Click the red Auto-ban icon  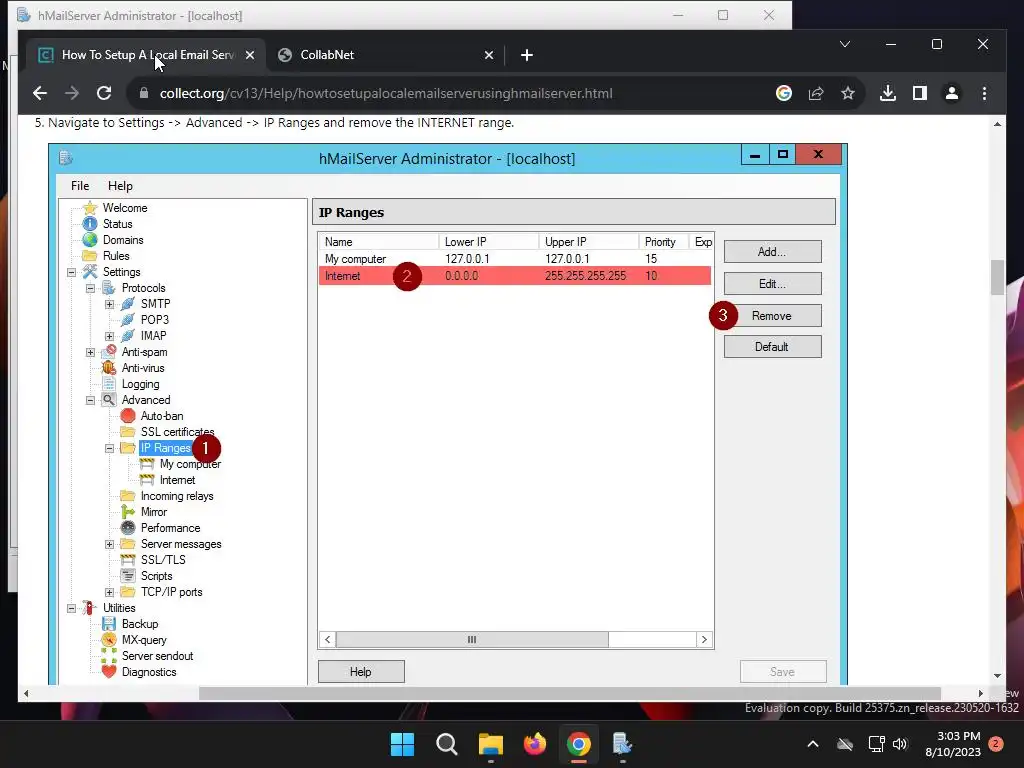(x=128, y=416)
